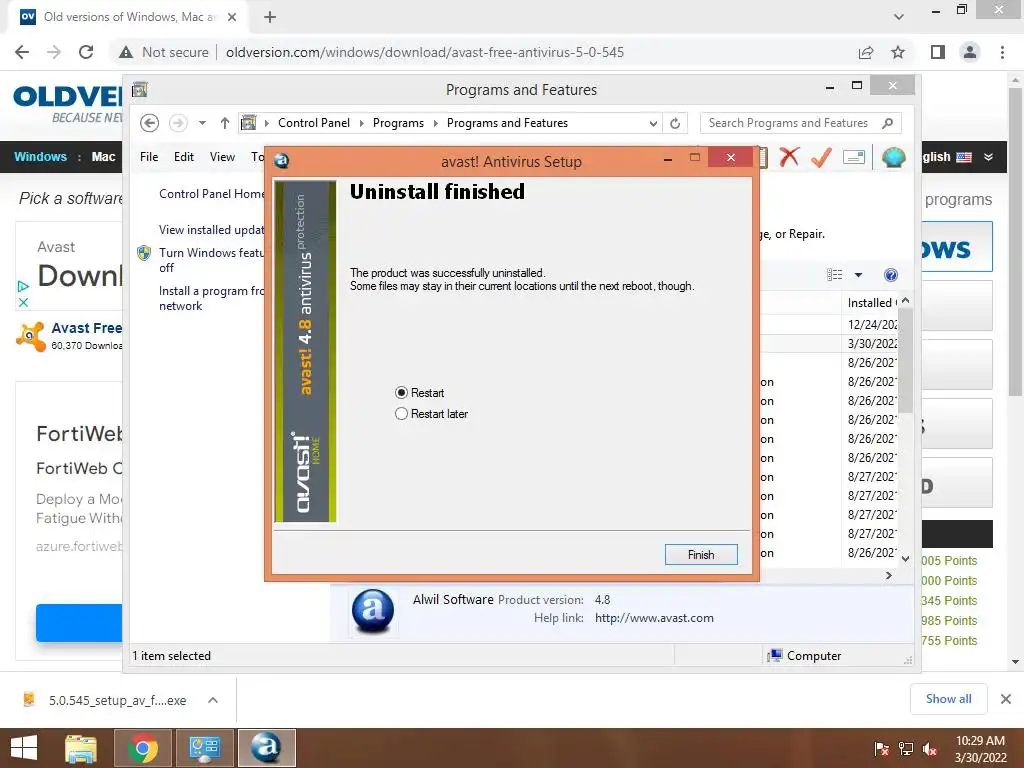Toggle Chrome side panel icon
The image size is (1024, 768).
[x=938, y=52]
